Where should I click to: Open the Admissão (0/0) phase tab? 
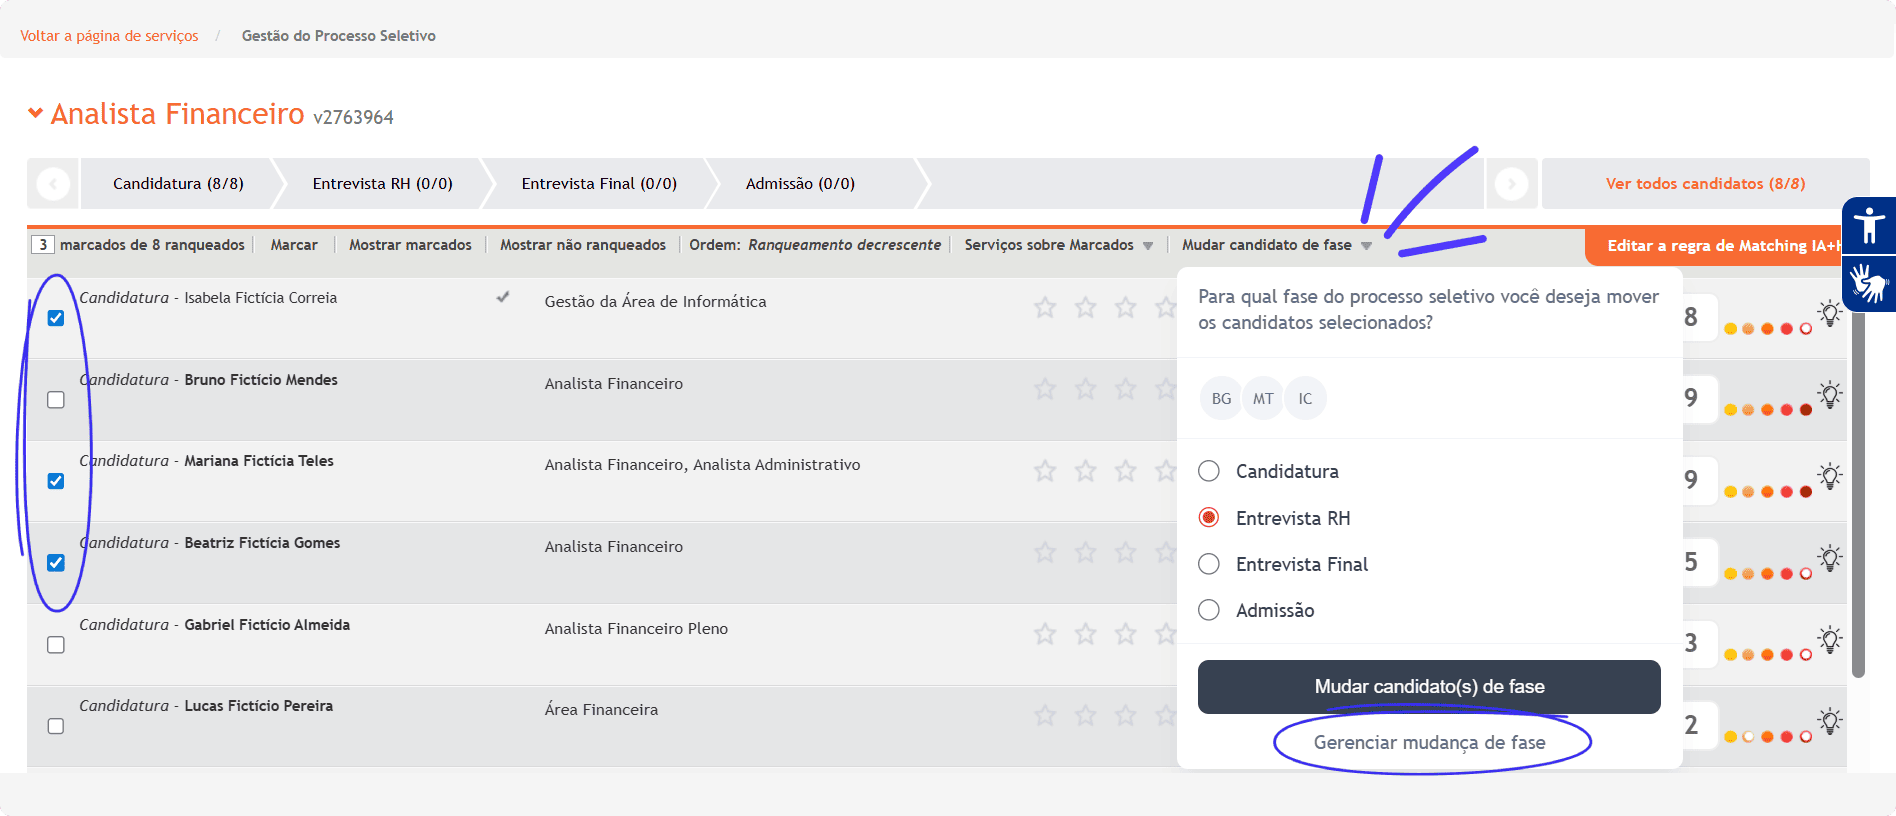(x=800, y=184)
